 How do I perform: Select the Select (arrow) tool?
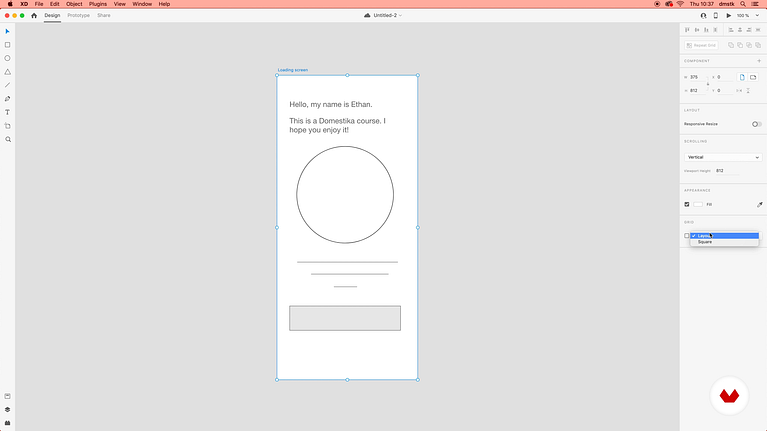[x=7, y=31]
